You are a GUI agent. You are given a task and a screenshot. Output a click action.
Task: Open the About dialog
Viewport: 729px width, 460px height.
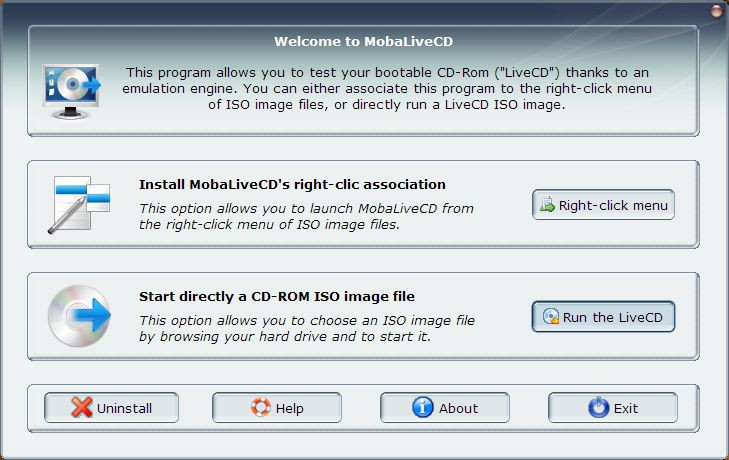tap(445, 408)
